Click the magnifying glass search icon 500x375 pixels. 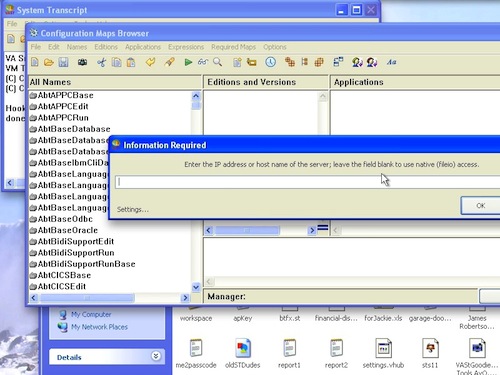(x=217, y=62)
